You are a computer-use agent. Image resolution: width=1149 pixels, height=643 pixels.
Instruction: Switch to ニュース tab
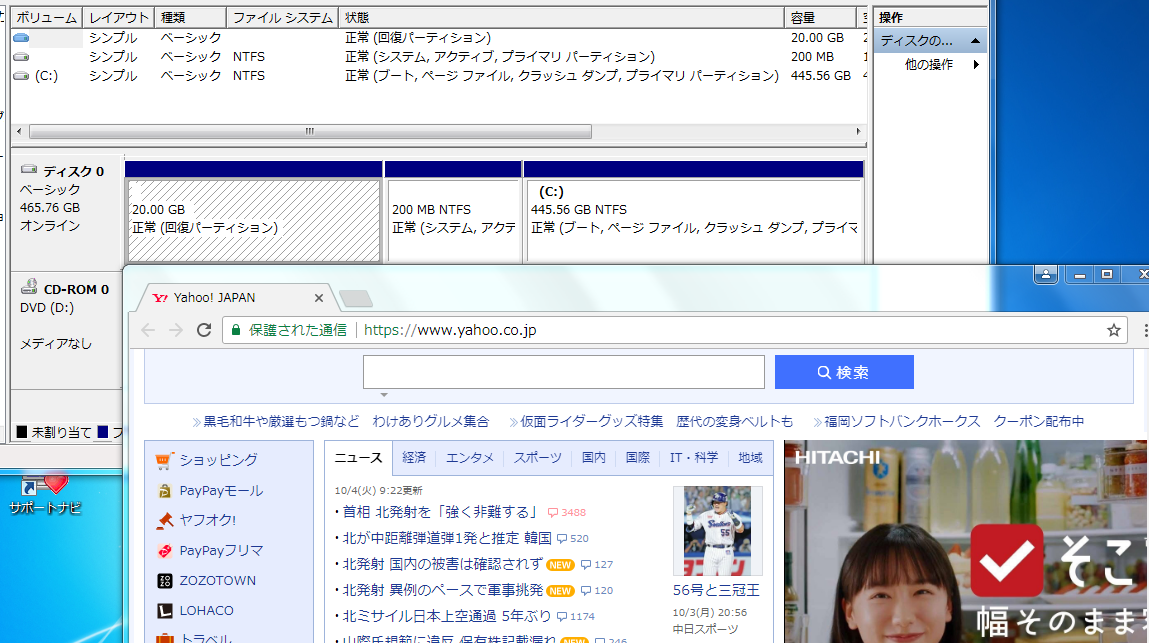click(x=358, y=458)
